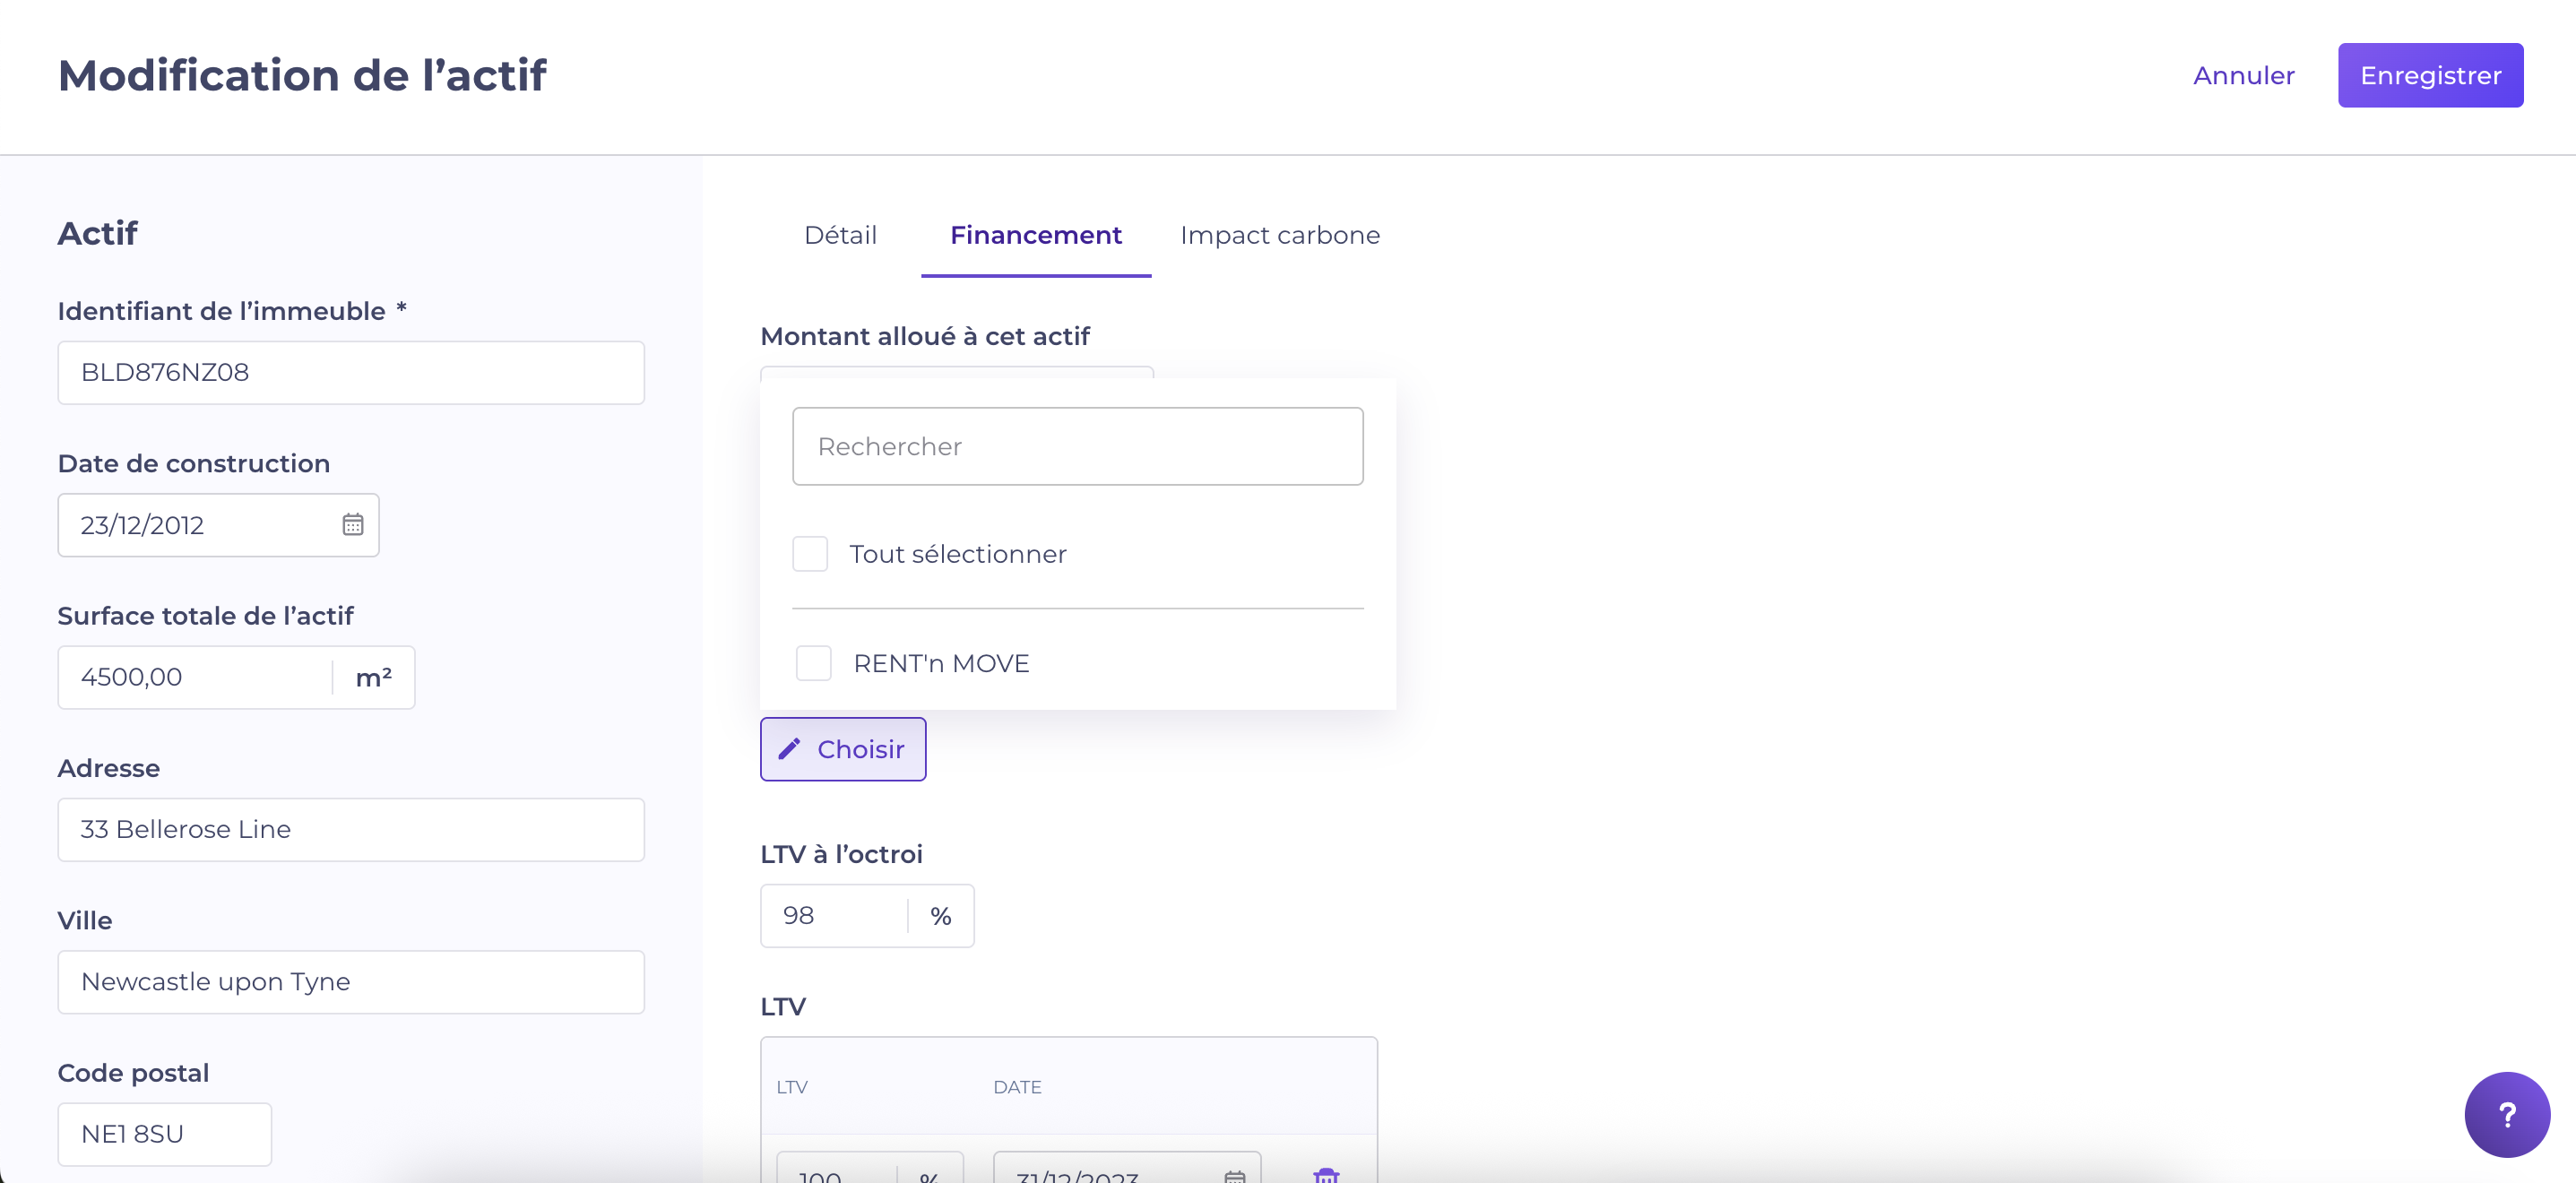Click the Identifiant de l'immeuble field
The image size is (2576, 1183).
(x=350, y=372)
